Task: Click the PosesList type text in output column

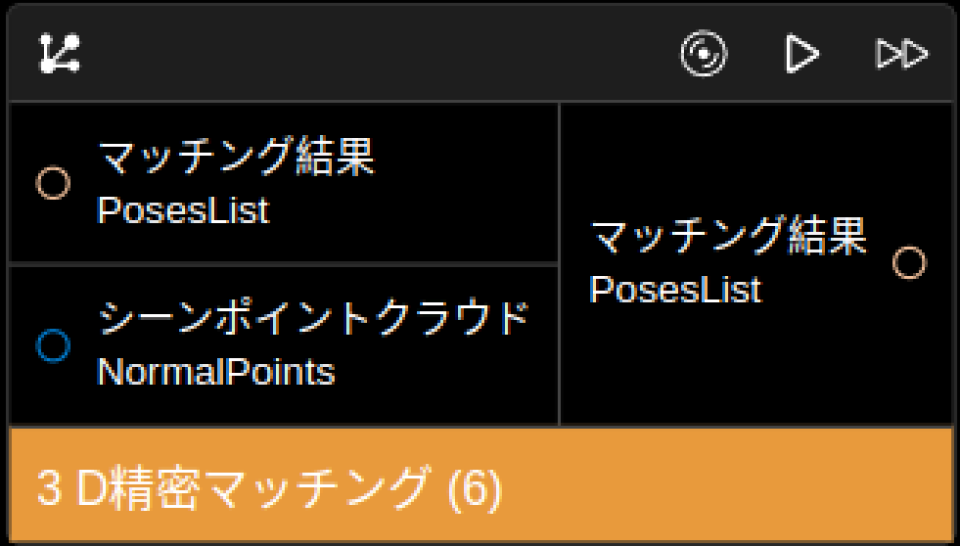Action: [675, 290]
